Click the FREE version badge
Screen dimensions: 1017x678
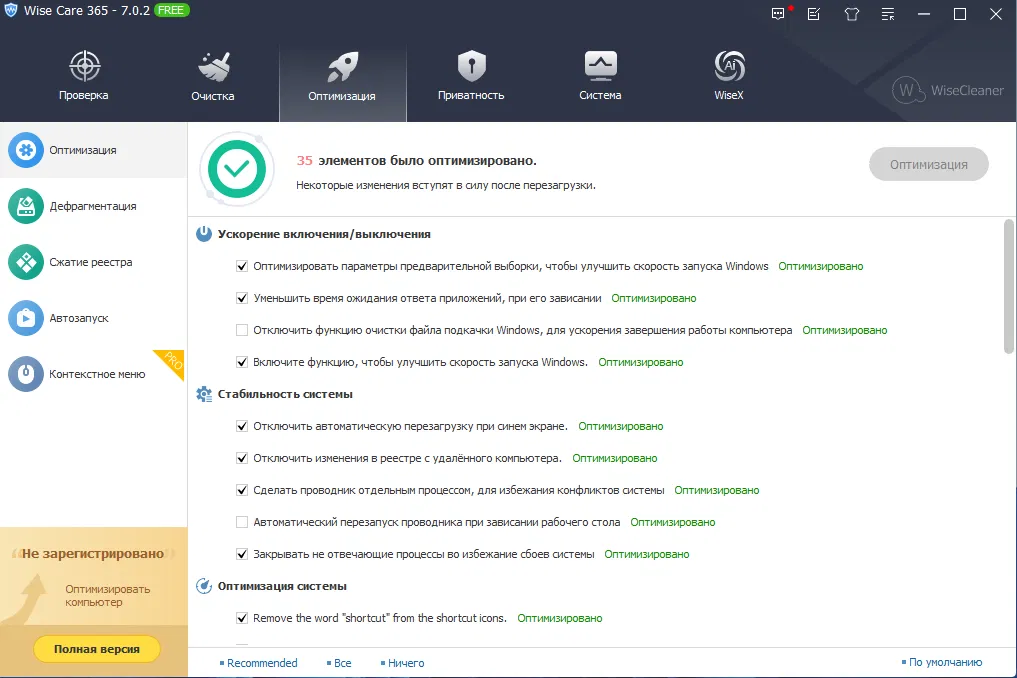171,10
